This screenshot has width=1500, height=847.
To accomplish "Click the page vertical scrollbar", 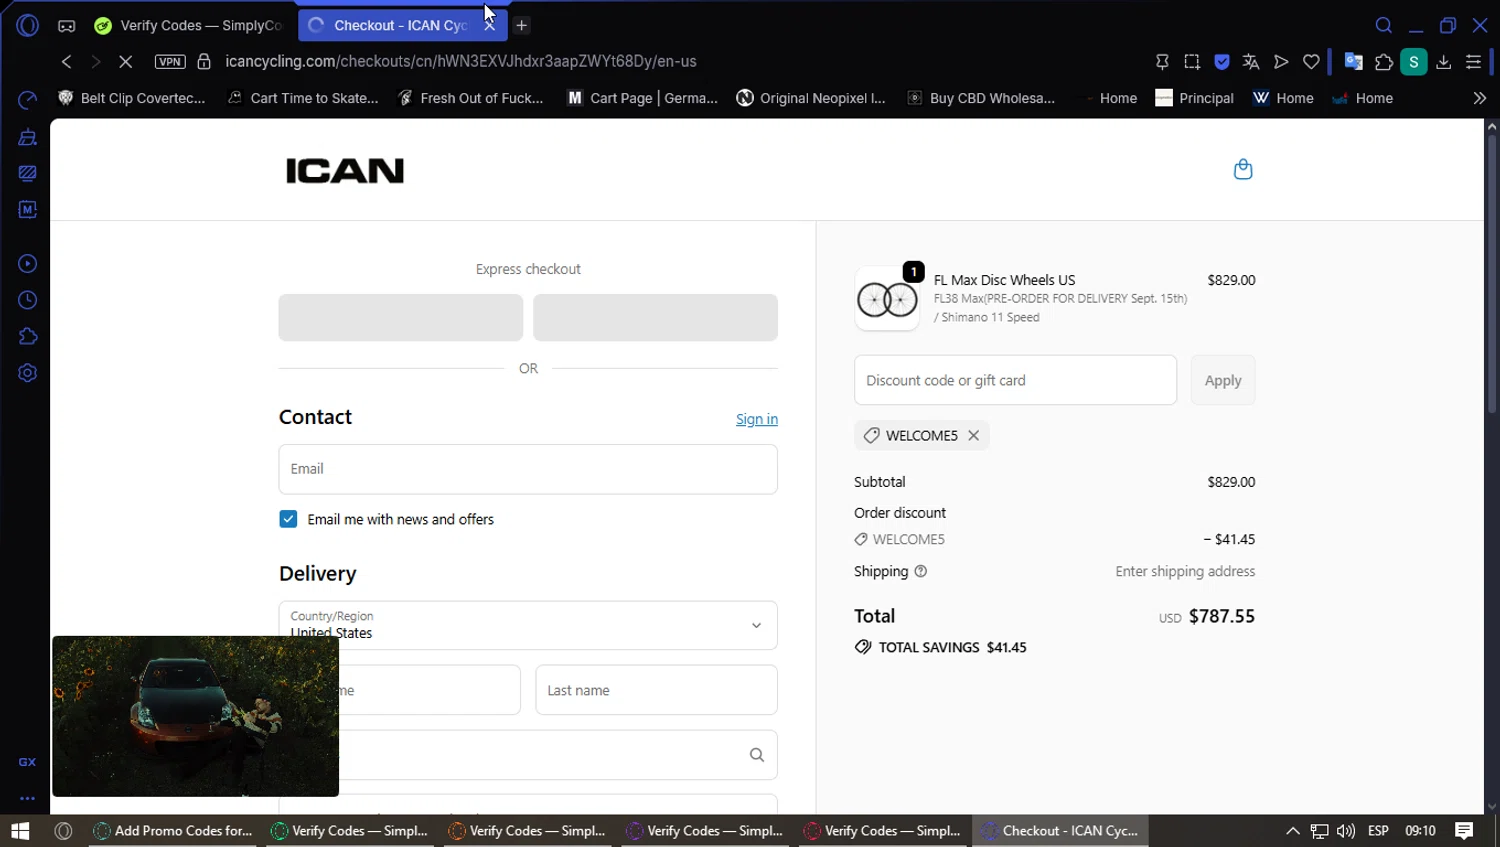I will pos(1492,272).
